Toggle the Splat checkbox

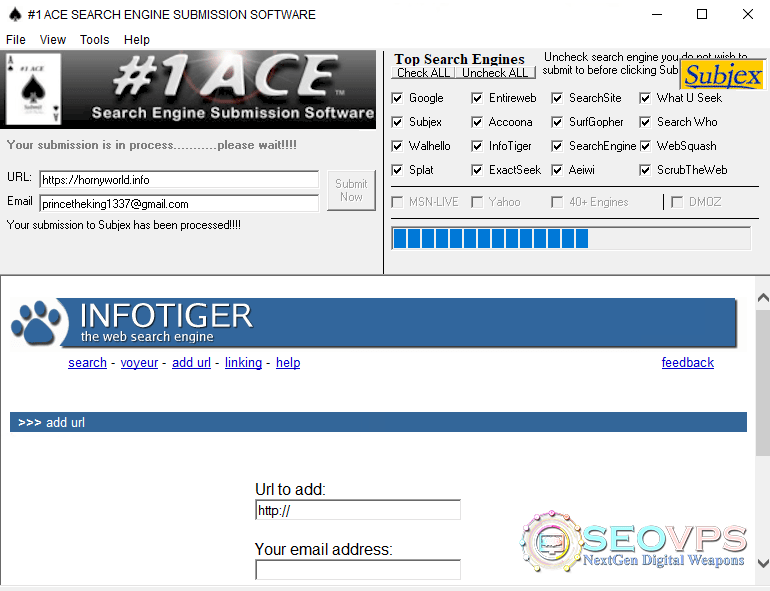click(397, 170)
